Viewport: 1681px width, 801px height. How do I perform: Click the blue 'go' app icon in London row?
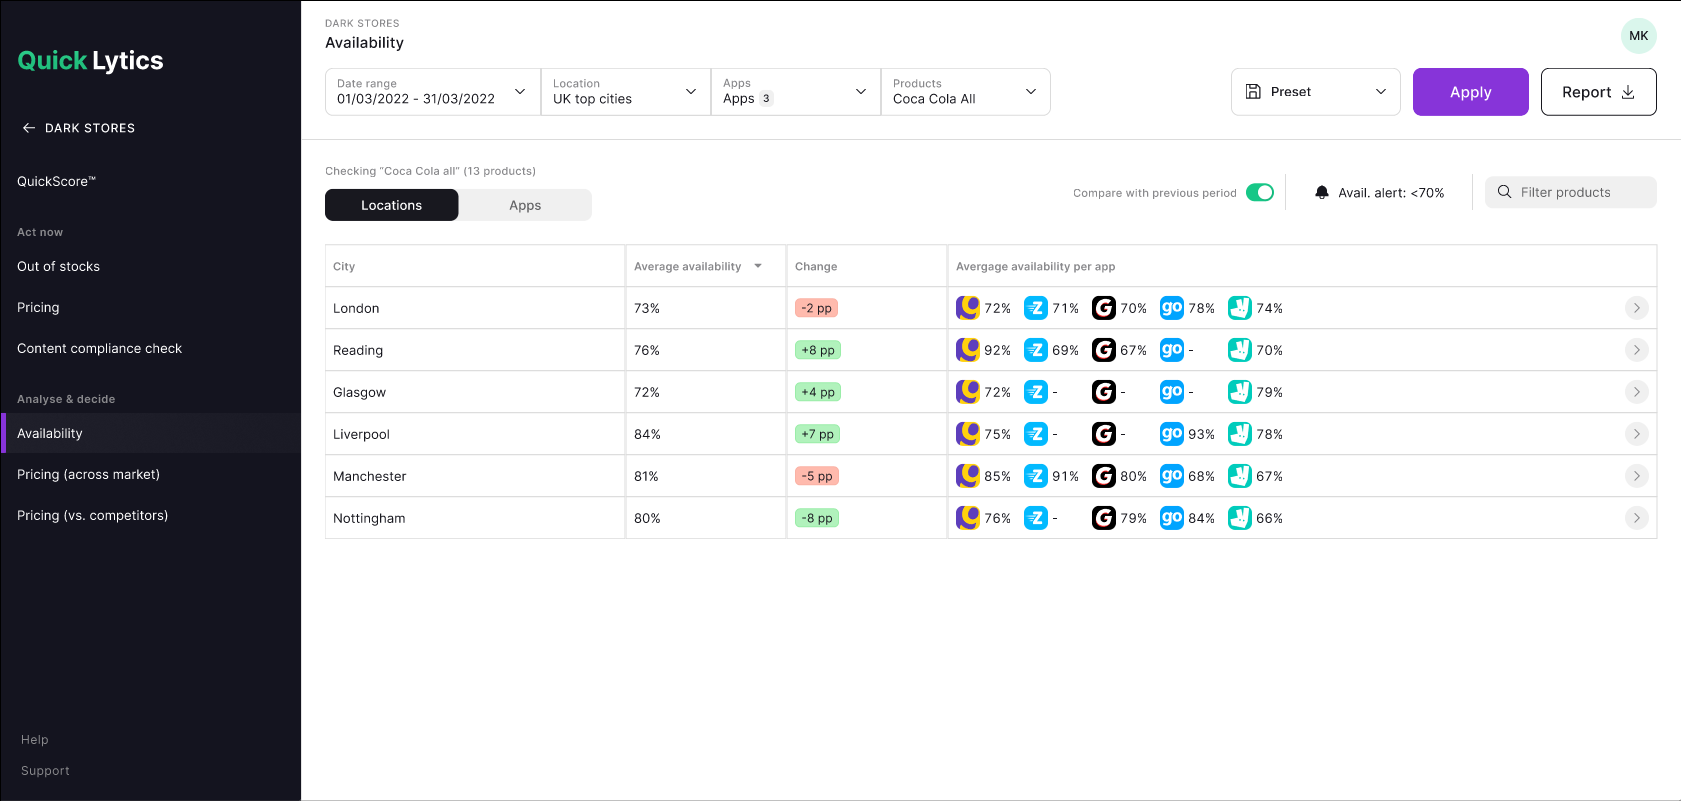1172,308
